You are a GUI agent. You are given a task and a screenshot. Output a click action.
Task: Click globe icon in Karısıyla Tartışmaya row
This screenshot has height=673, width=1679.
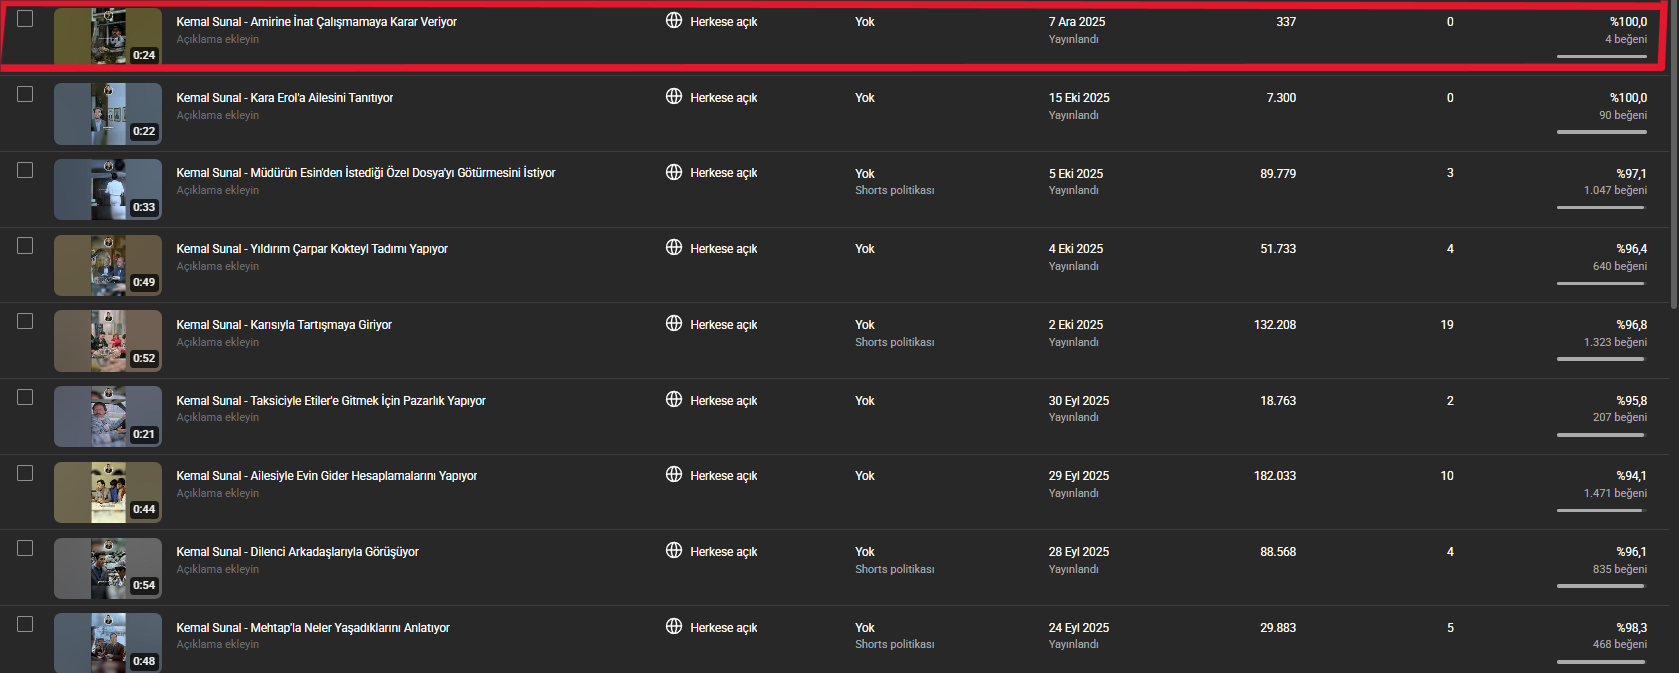coord(674,323)
